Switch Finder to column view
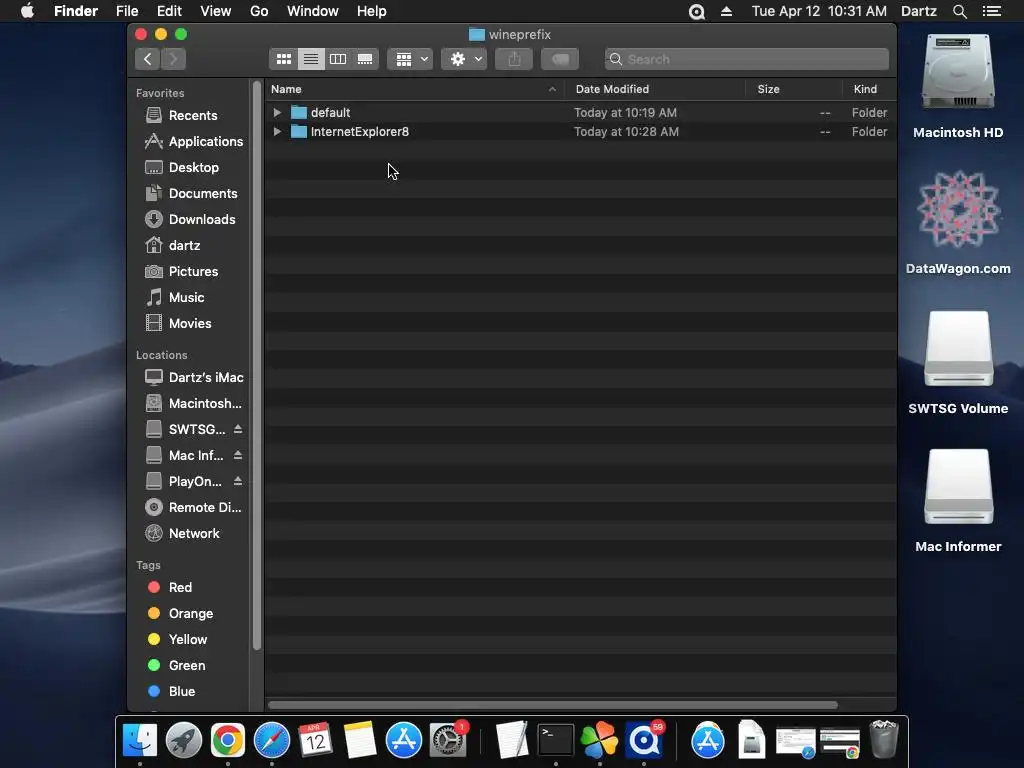 338,59
